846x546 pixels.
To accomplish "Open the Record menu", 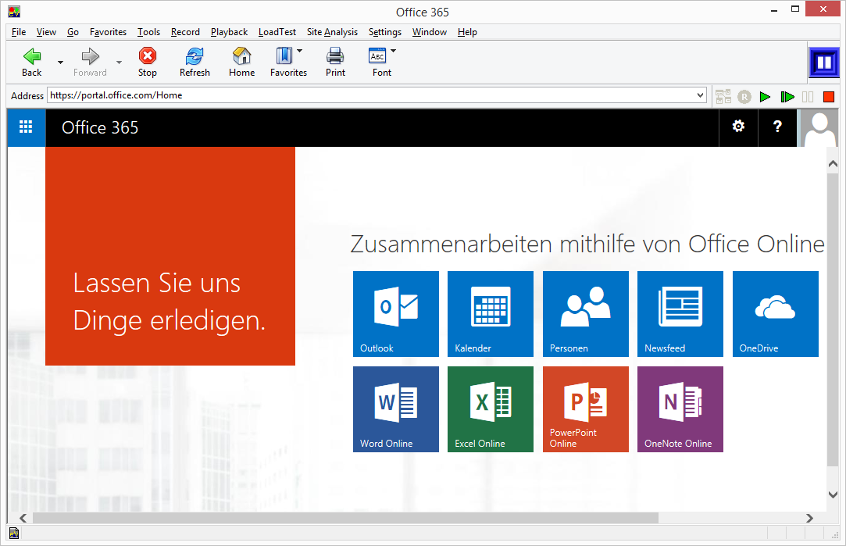I will click(x=185, y=32).
